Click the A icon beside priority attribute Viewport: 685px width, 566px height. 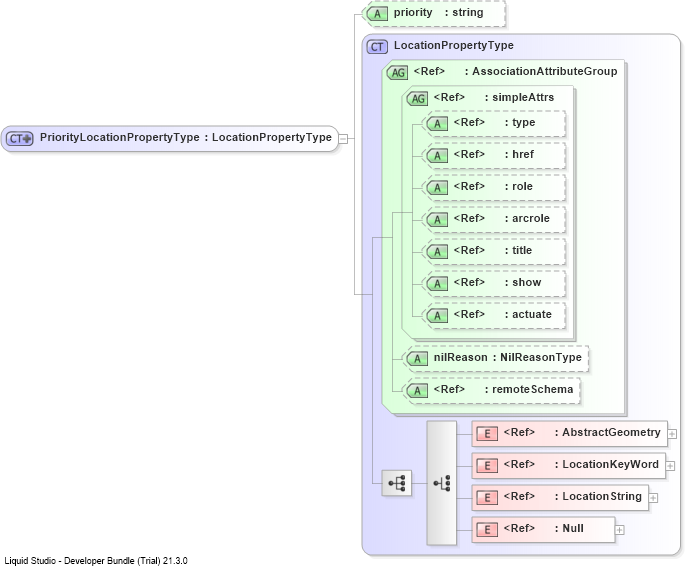click(377, 14)
